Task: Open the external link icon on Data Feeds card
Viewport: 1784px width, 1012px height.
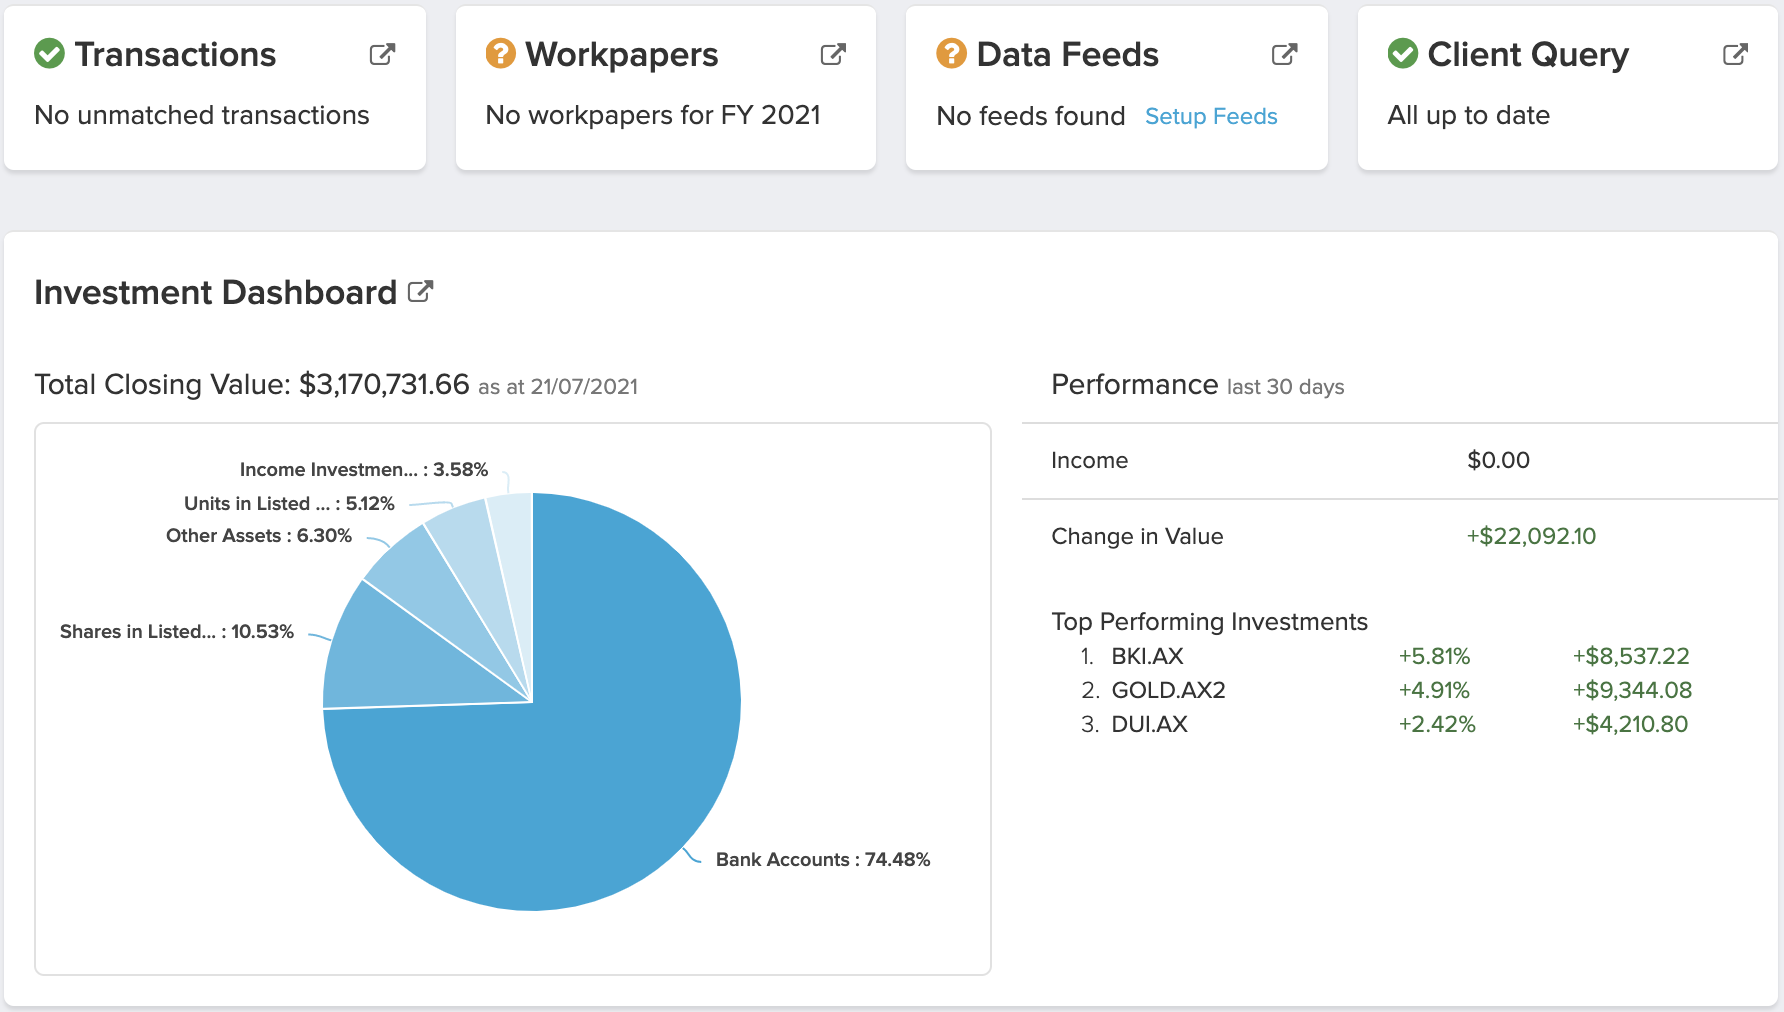Action: pos(1284,55)
